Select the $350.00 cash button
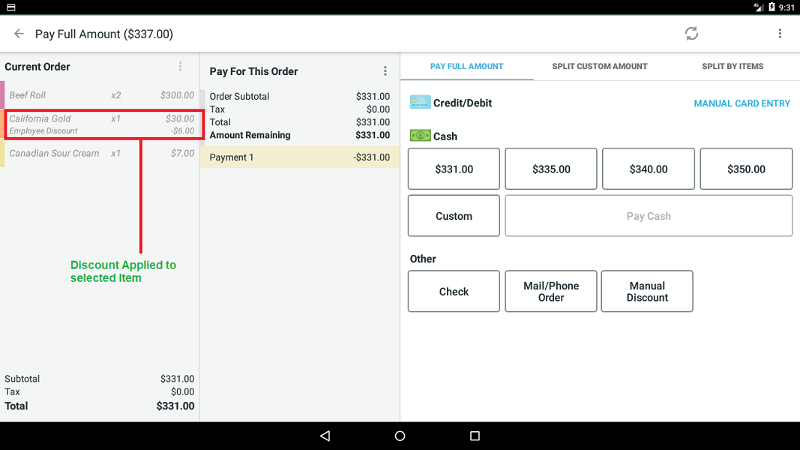Image resolution: width=800 pixels, height=450 pixels. 746,169
